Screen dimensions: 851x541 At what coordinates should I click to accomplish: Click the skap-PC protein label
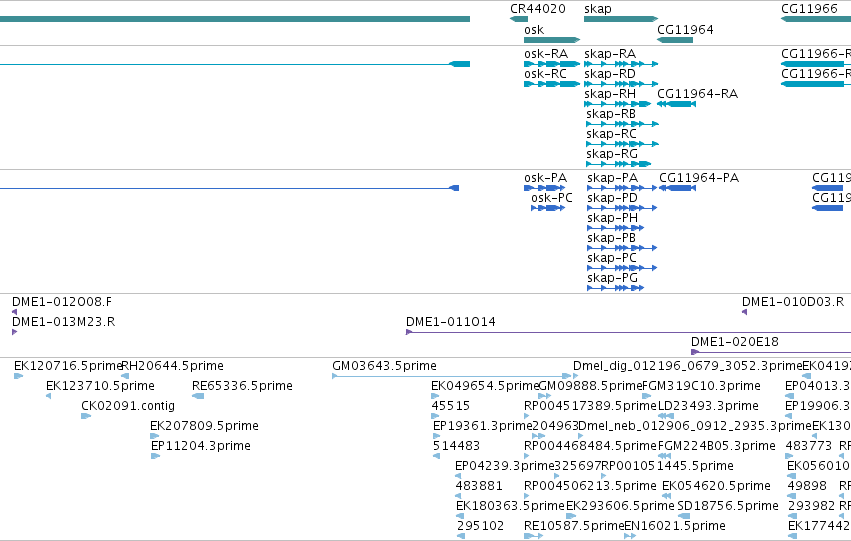pos(612,258)
